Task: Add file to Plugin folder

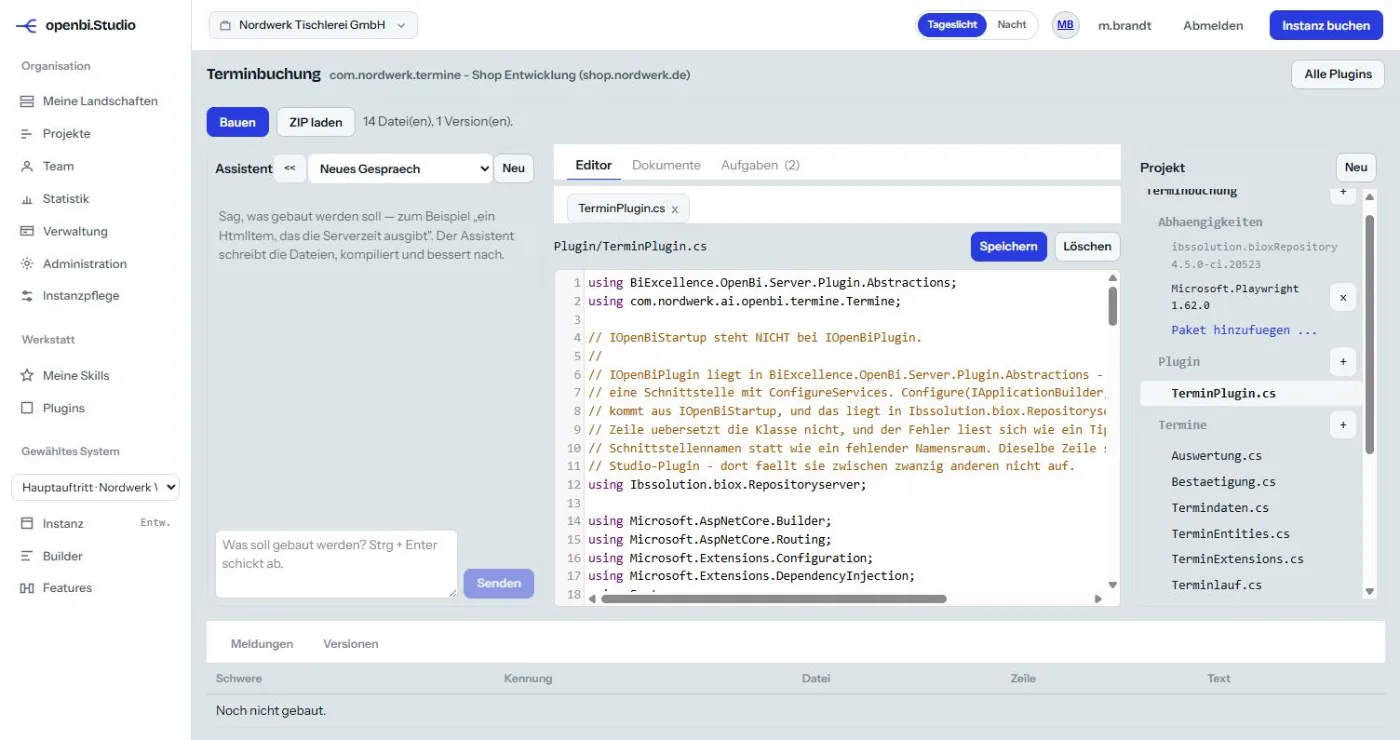Action: coord(1343,361)
